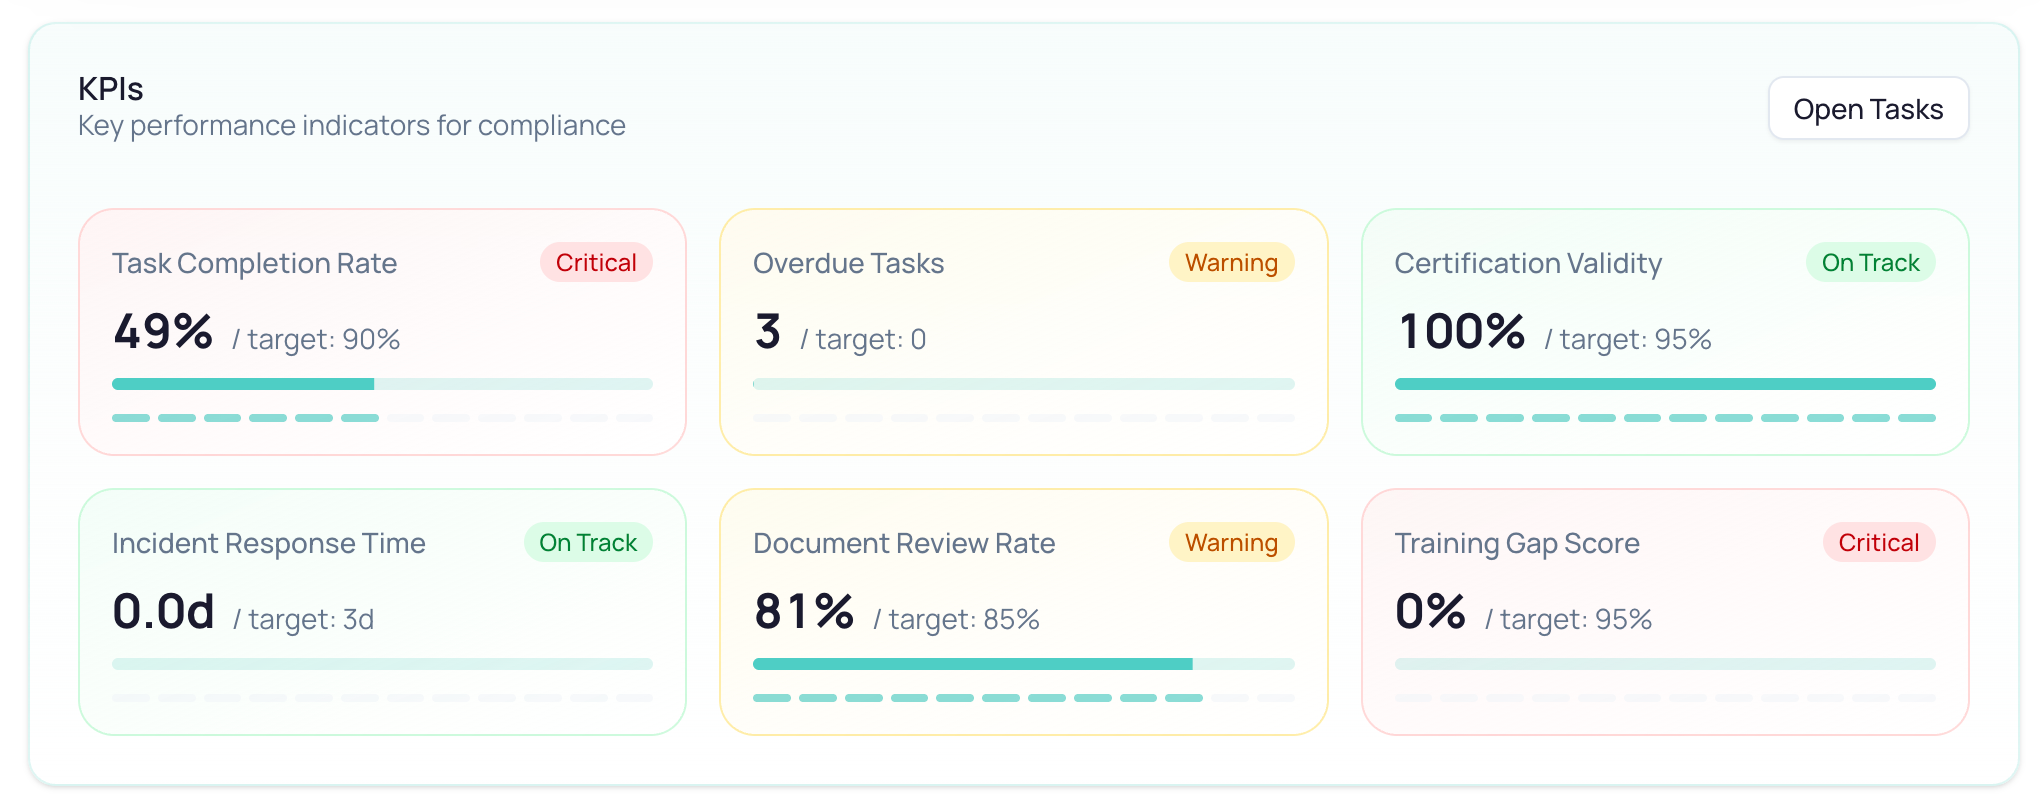Select the Task Completion Rate card title
2044x812 pixels.
(x=255, y=263)
